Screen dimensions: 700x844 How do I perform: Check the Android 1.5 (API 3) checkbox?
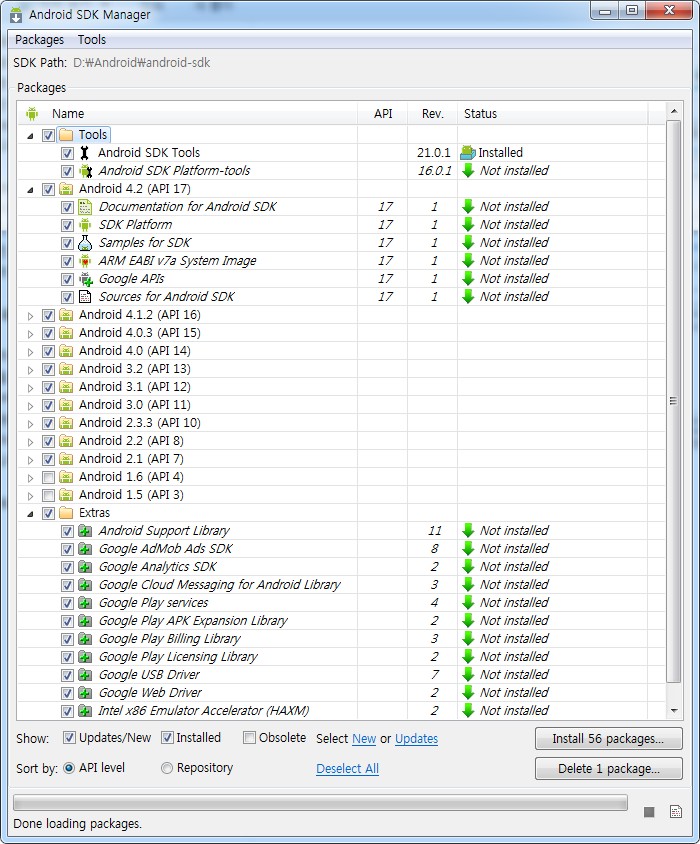[x=48, y=495]
